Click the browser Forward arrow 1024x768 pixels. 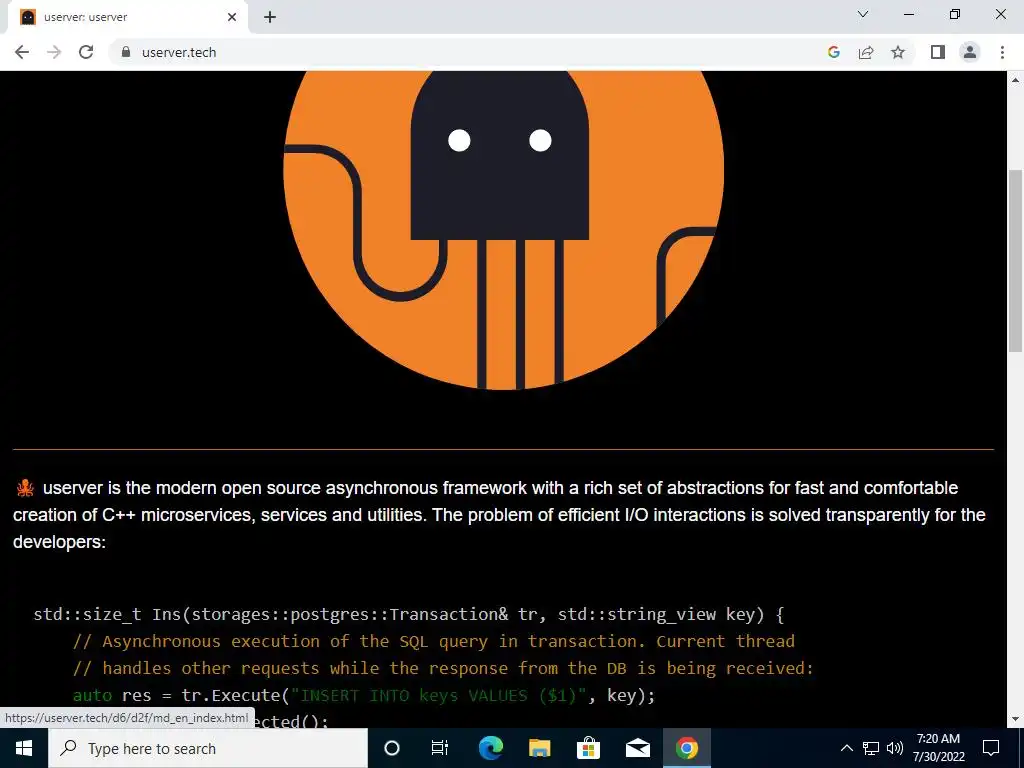[x=54, y=52]
